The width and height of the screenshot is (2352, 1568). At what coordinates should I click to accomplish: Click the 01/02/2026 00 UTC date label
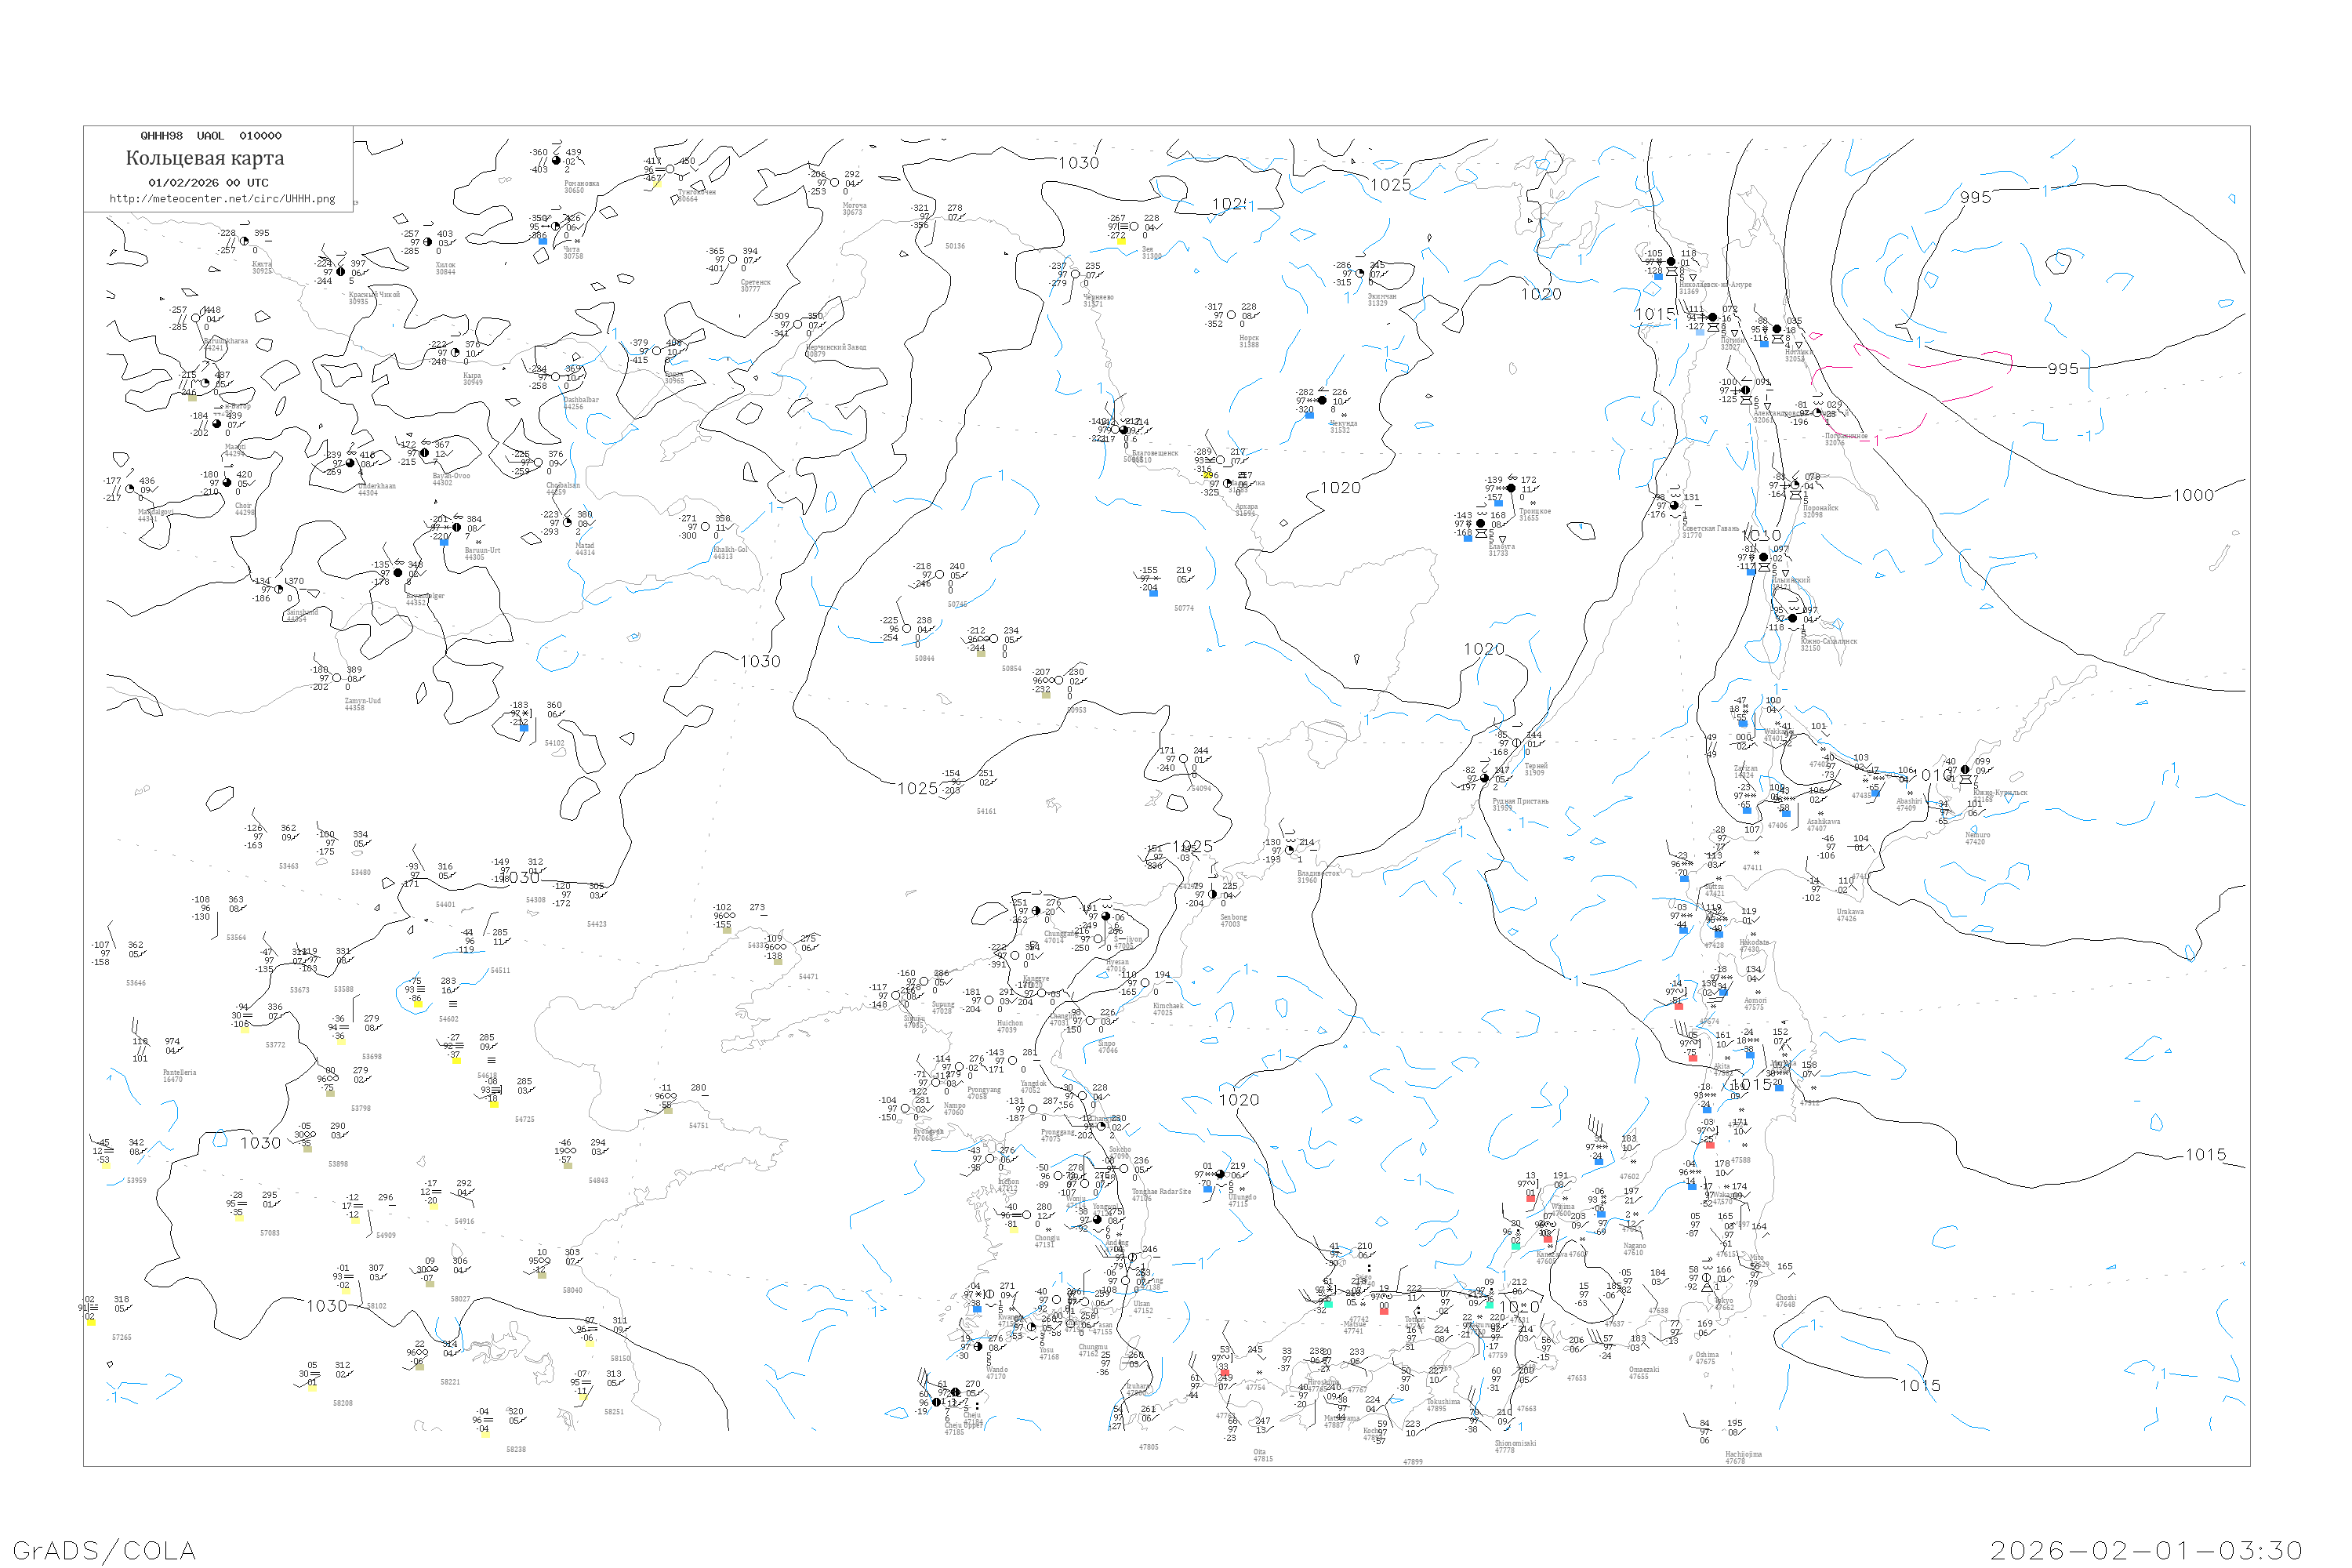(x=208, y=183)
